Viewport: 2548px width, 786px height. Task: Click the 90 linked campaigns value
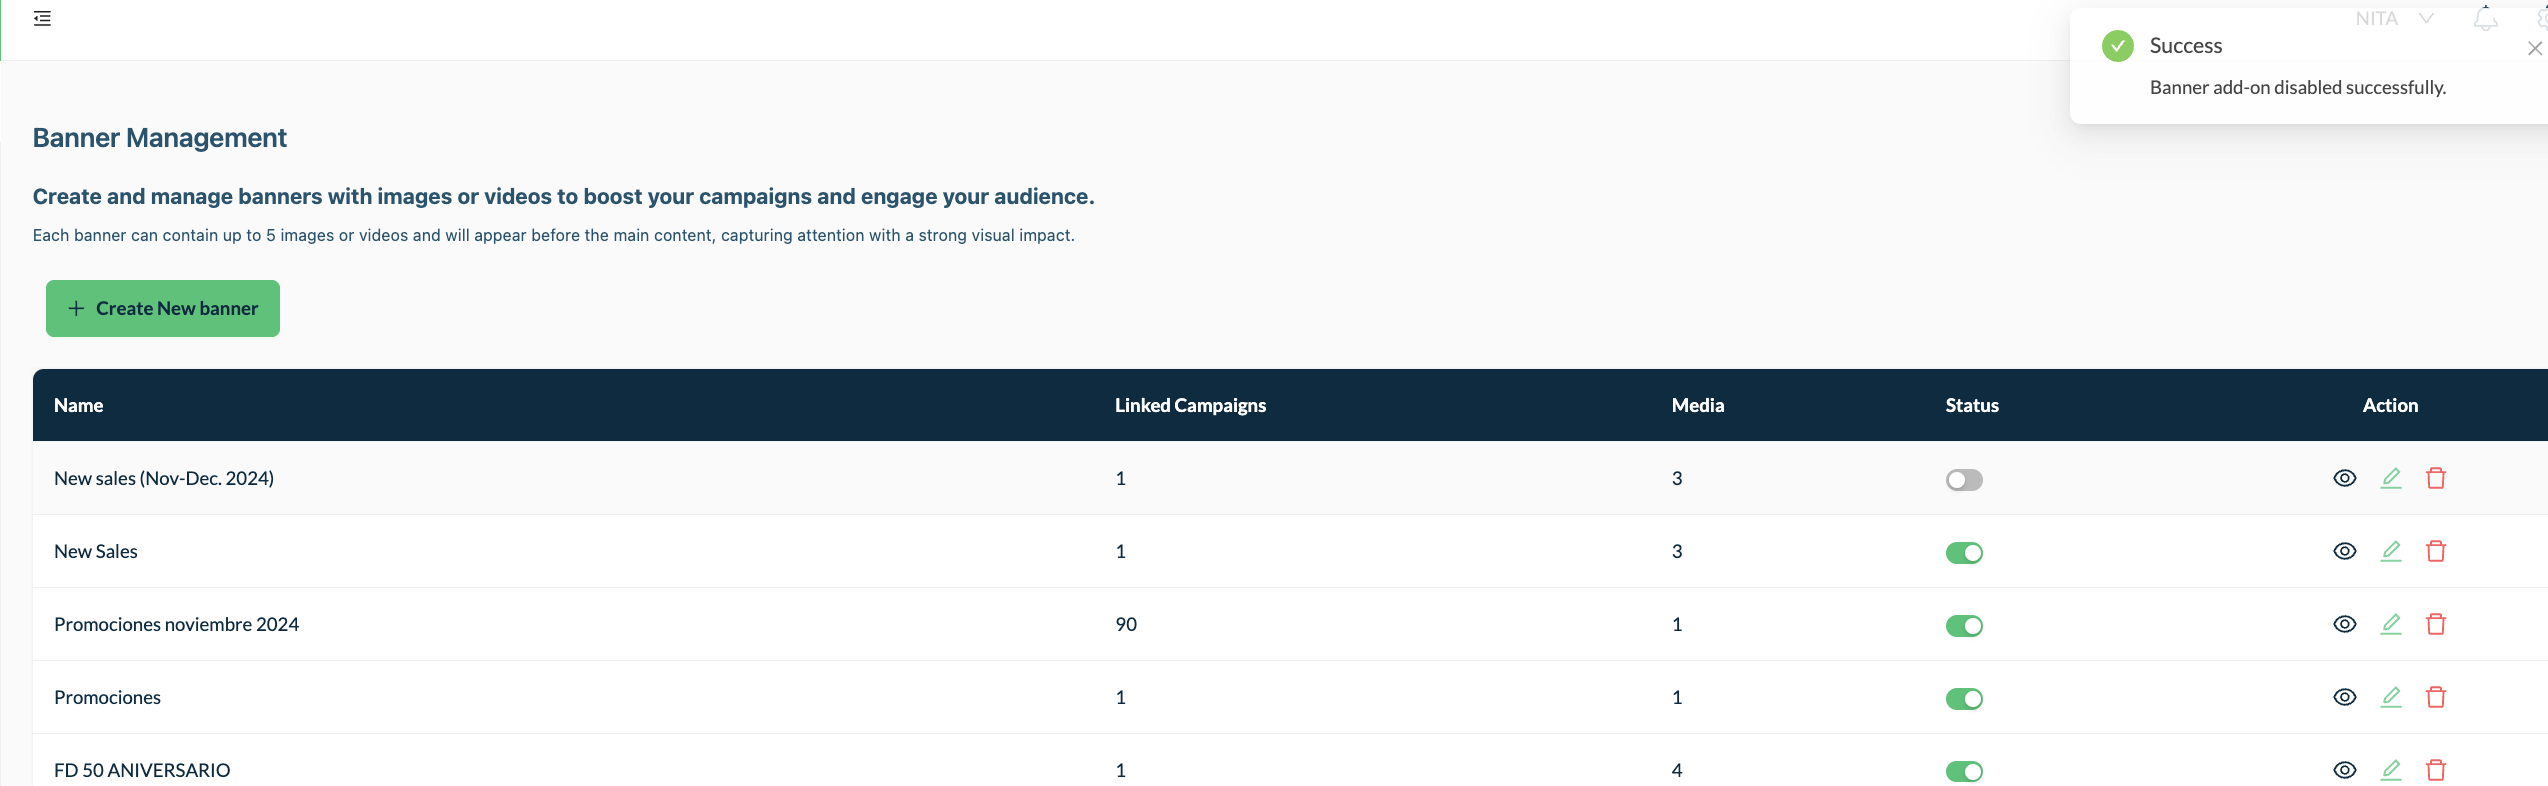[1126, 624]
